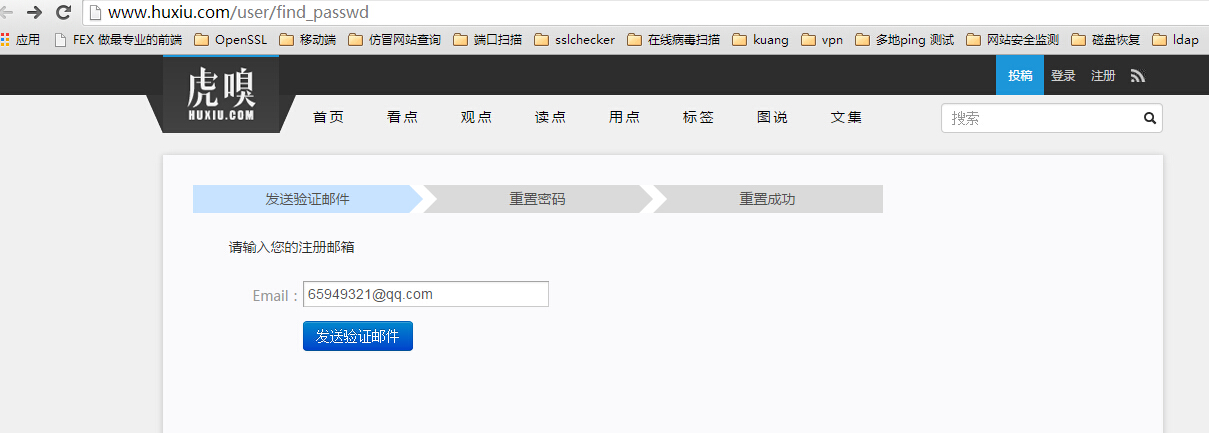Image resolution: width=1209 pixels, height=433 pixels.
Task: Open the OpenSSL bookmark folder
Action: pos(230,40)
